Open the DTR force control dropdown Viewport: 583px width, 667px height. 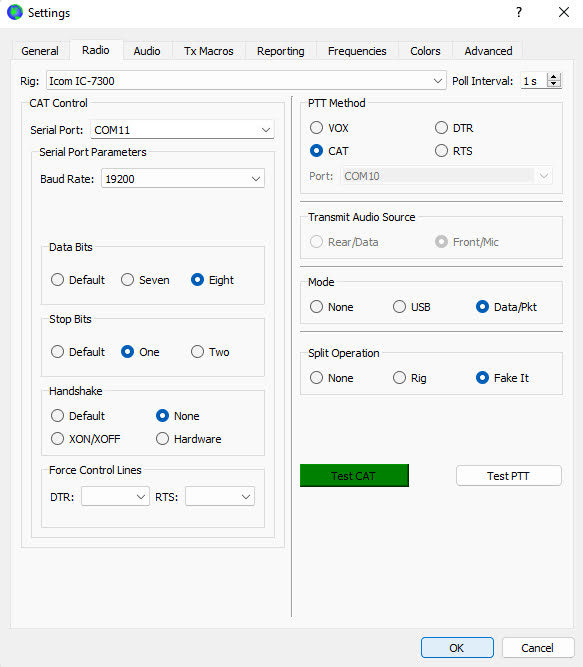click(115, 496)
